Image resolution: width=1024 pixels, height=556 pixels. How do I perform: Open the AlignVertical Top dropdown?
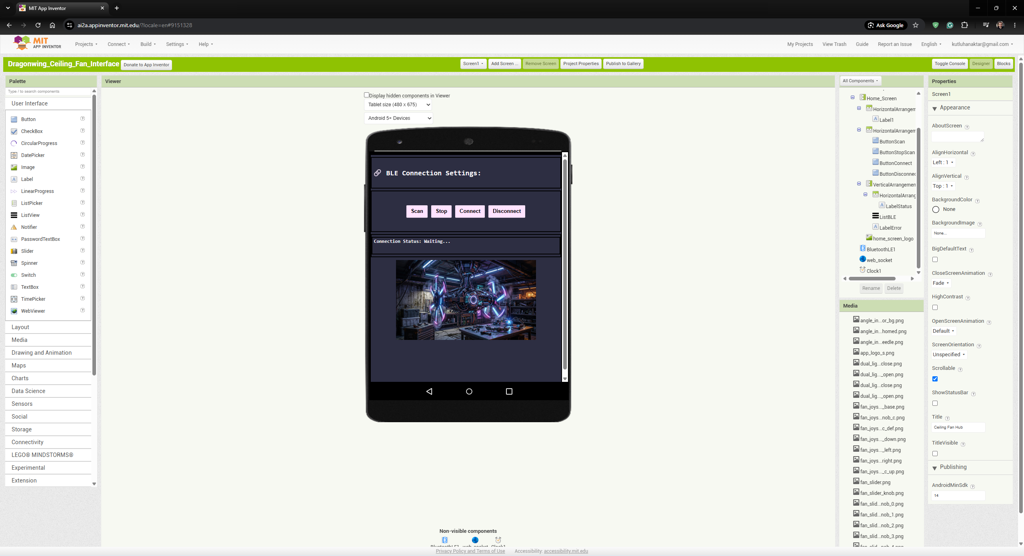click(x=943, y=186)
